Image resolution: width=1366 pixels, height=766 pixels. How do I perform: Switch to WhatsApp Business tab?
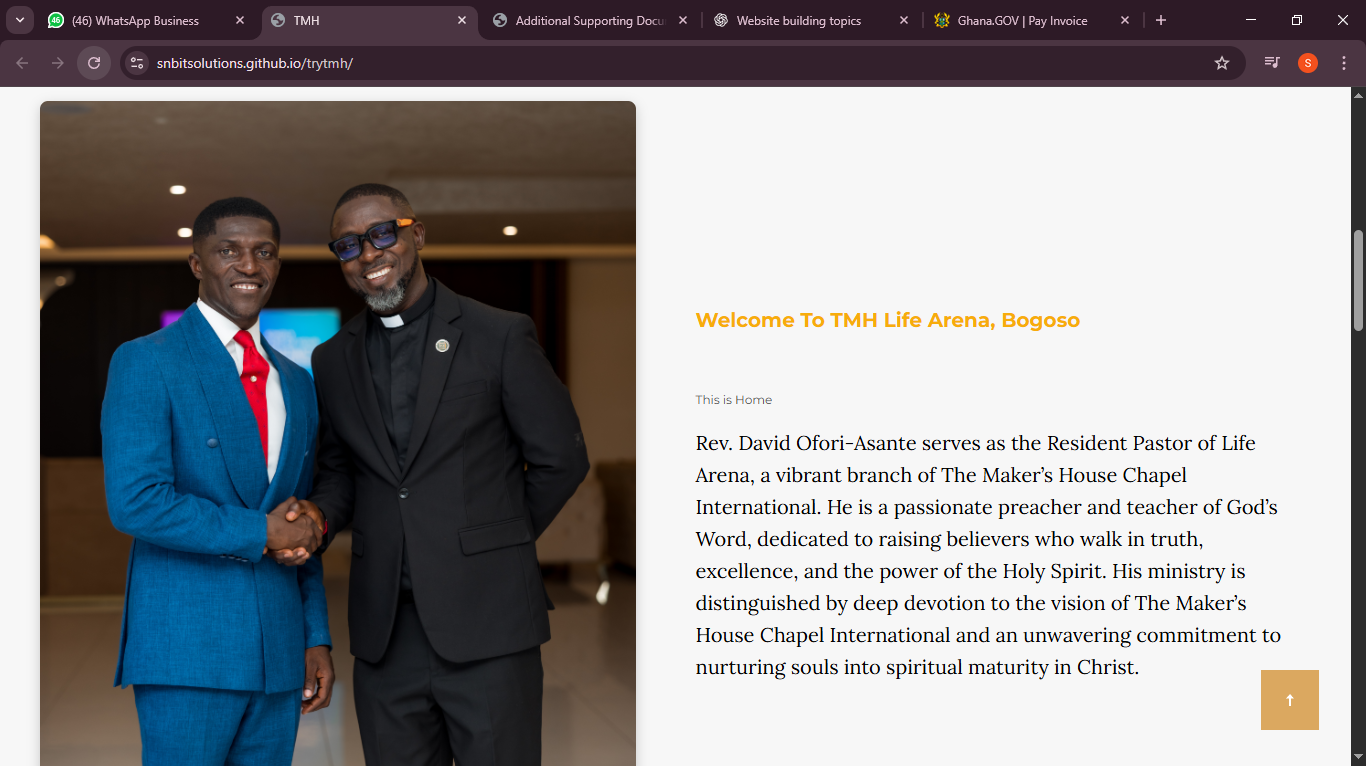click(135, 21)
